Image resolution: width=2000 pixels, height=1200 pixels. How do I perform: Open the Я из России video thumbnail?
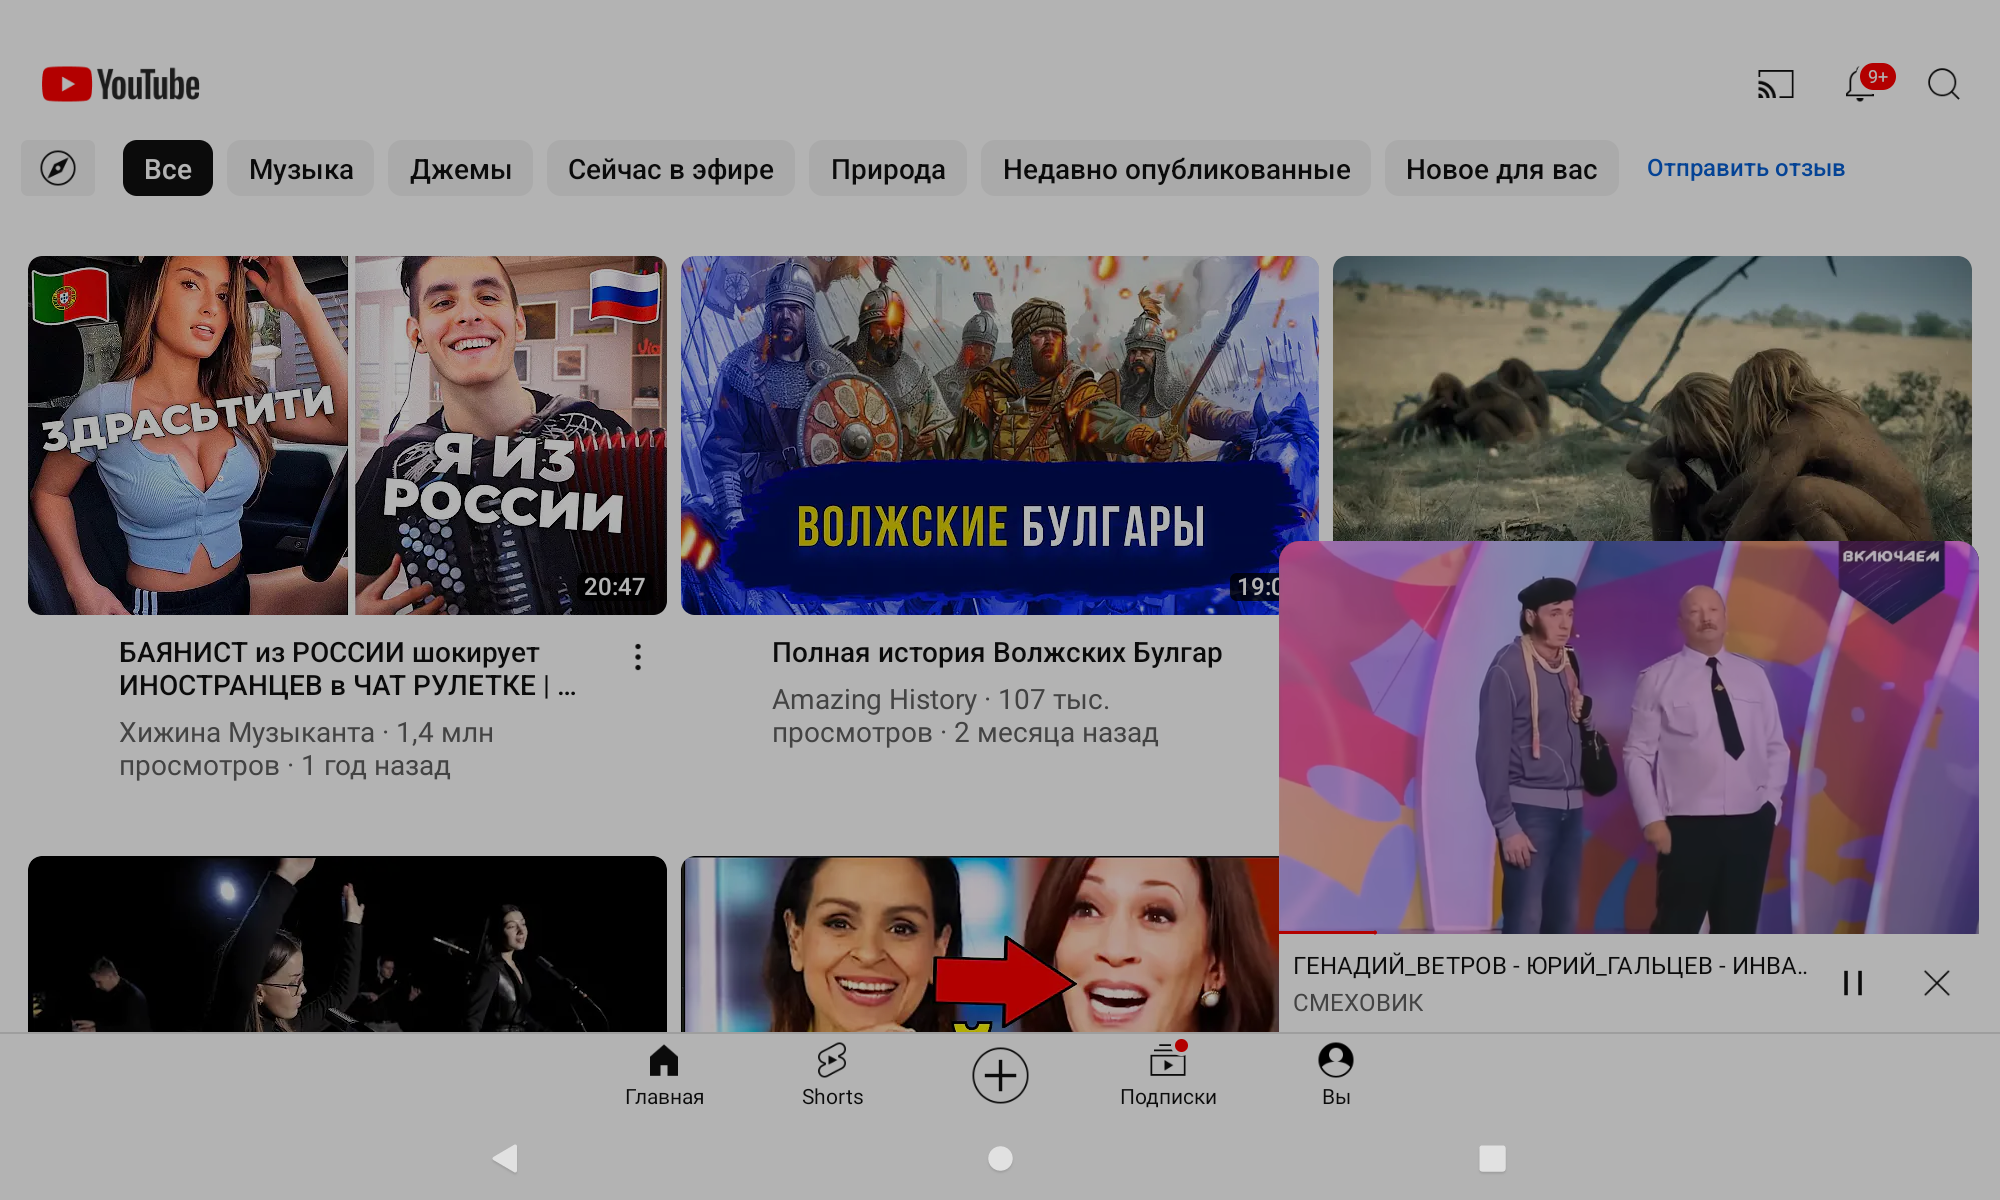pyautogui.click(x=347, y=435)
